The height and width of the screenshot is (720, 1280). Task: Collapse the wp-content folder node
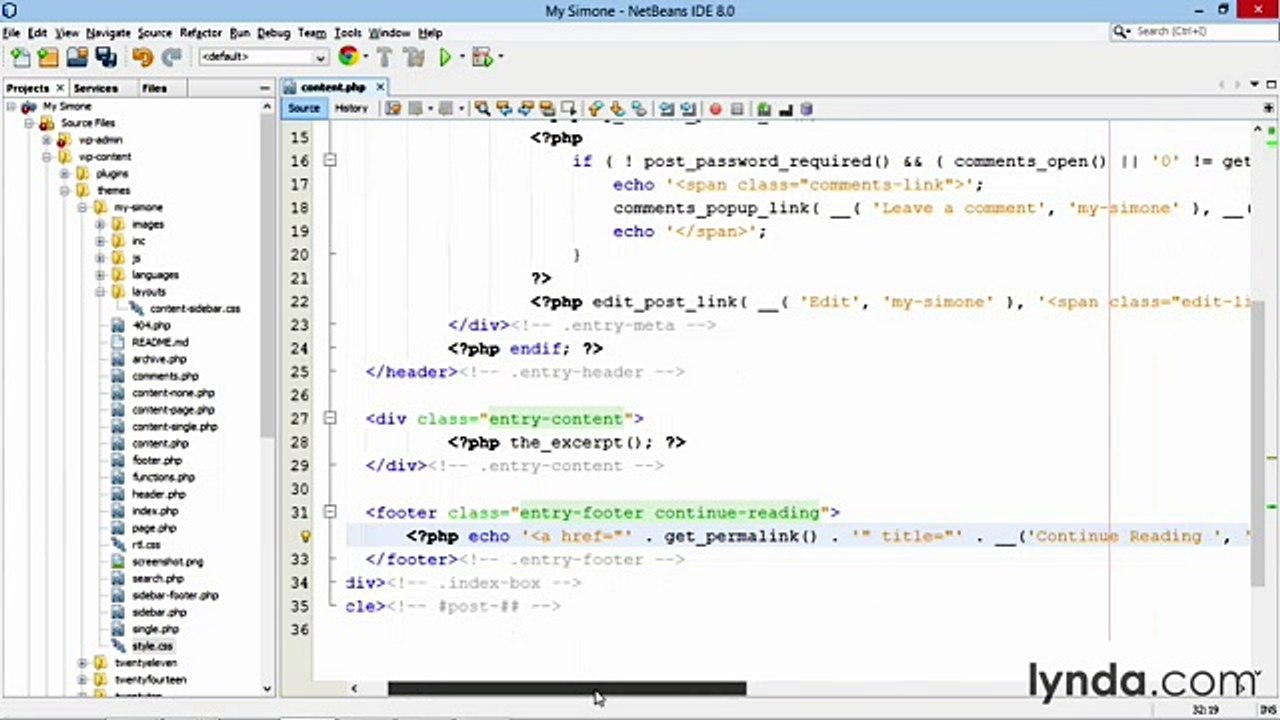point(47,157)
